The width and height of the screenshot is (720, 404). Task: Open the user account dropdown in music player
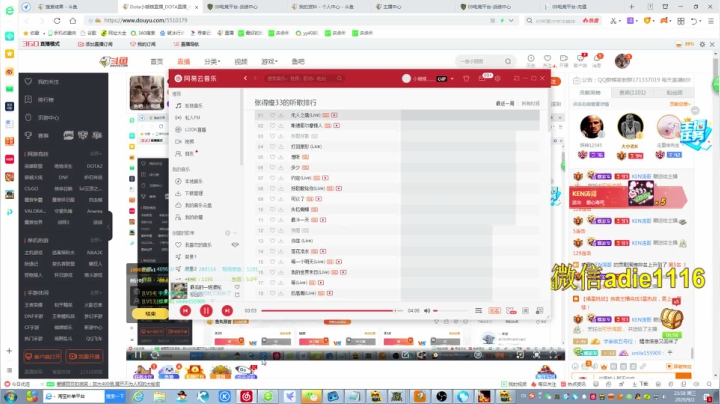[x=452, y=79]
